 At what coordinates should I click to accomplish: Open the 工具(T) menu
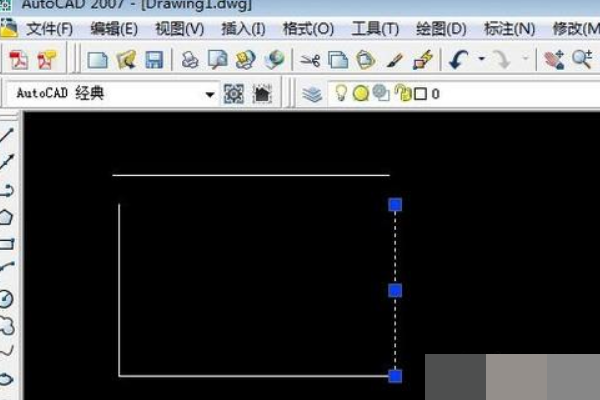point(375,29)
